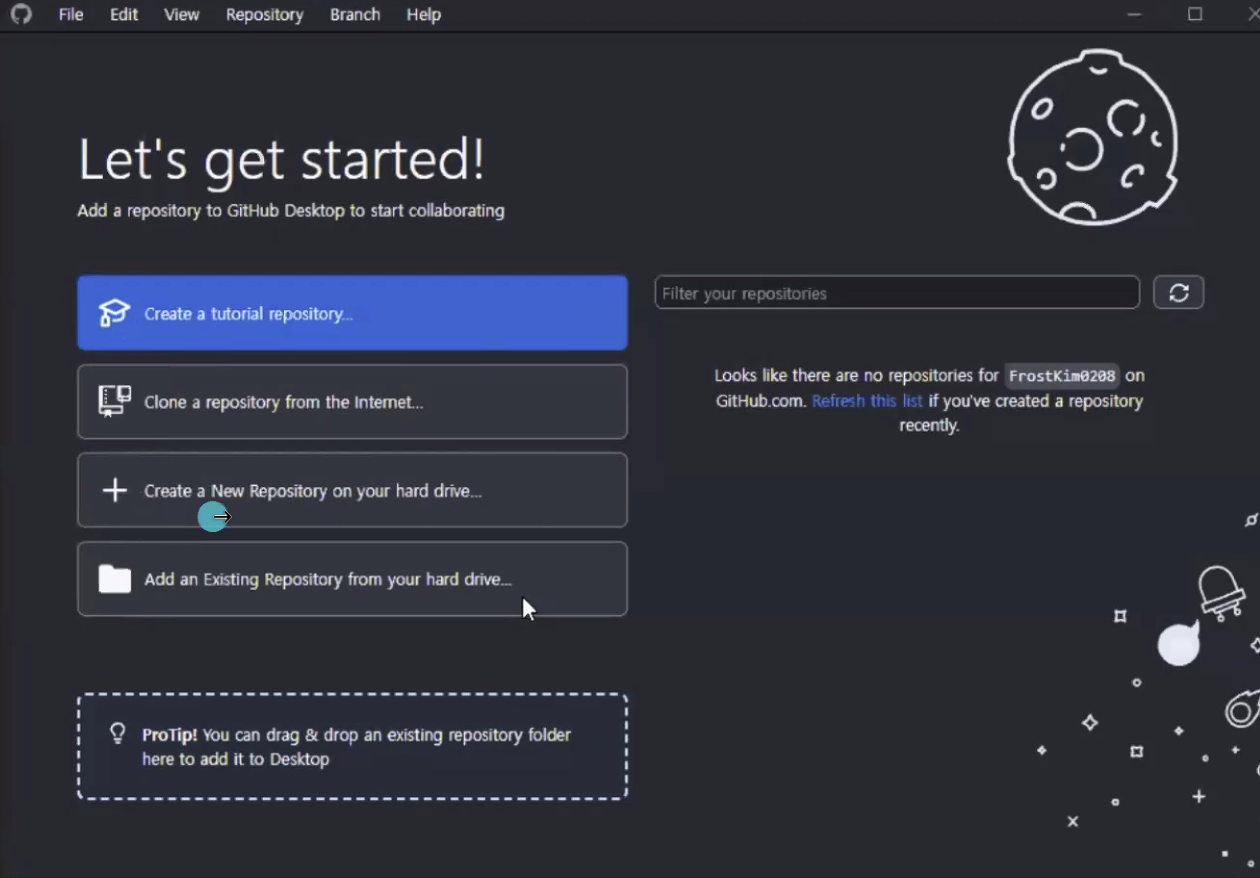Open the Repository menu
Image resolution: width=1260 pixels, height=878 pixels.
point(264,15)
